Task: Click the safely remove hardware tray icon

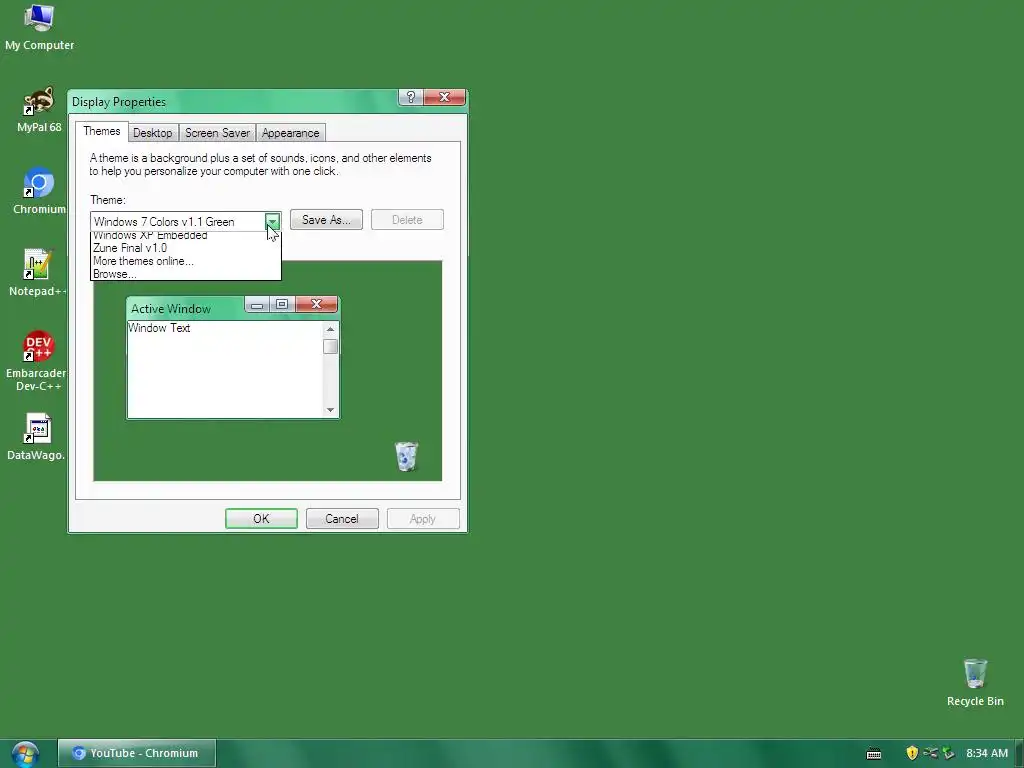Action: 948,753
